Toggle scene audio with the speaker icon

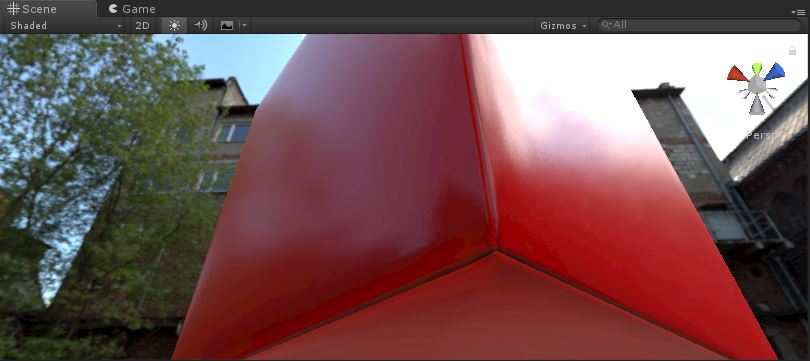(200, 25)
